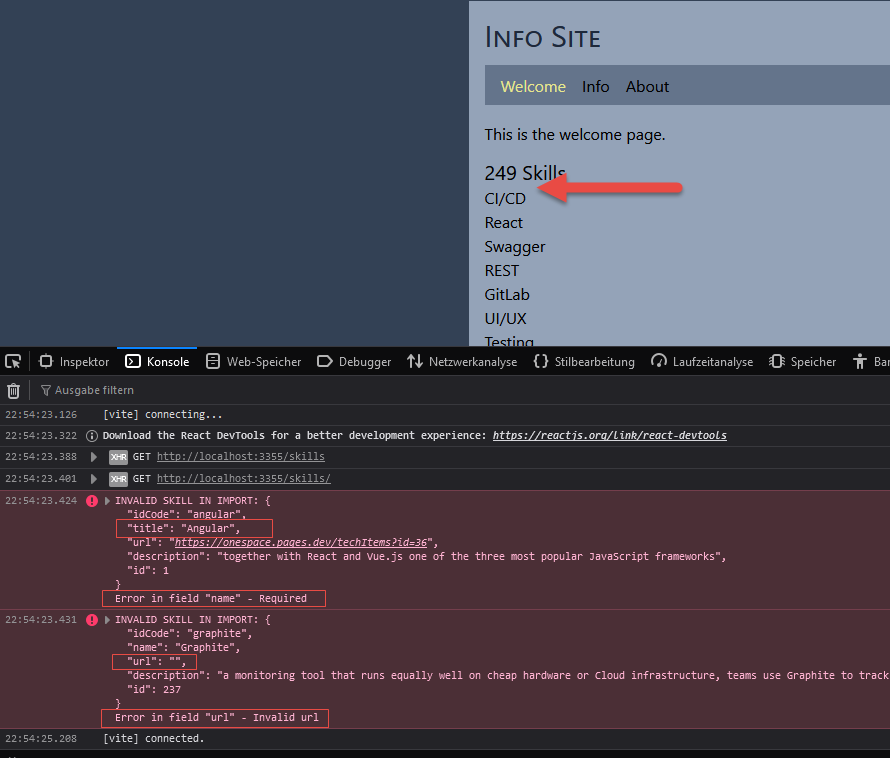Switch to the Inspektor tab
The height and width of the screenshot is (758, 890).
pos(74,362)
